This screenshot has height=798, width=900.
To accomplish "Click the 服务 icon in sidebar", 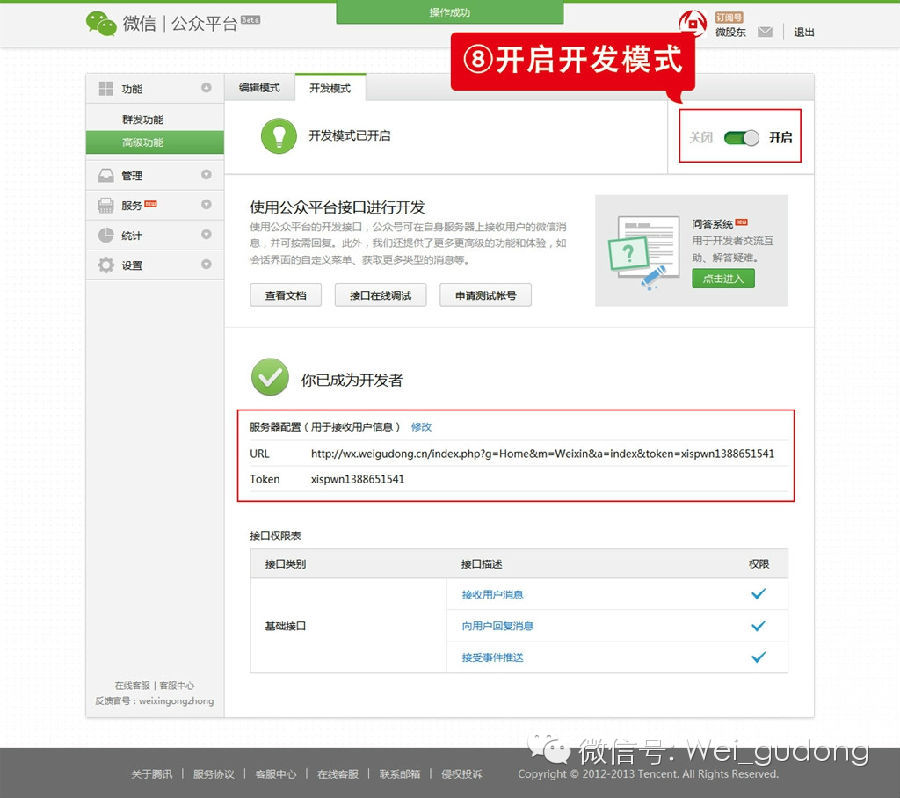I will pyautogui.click(x=106, y=206).
